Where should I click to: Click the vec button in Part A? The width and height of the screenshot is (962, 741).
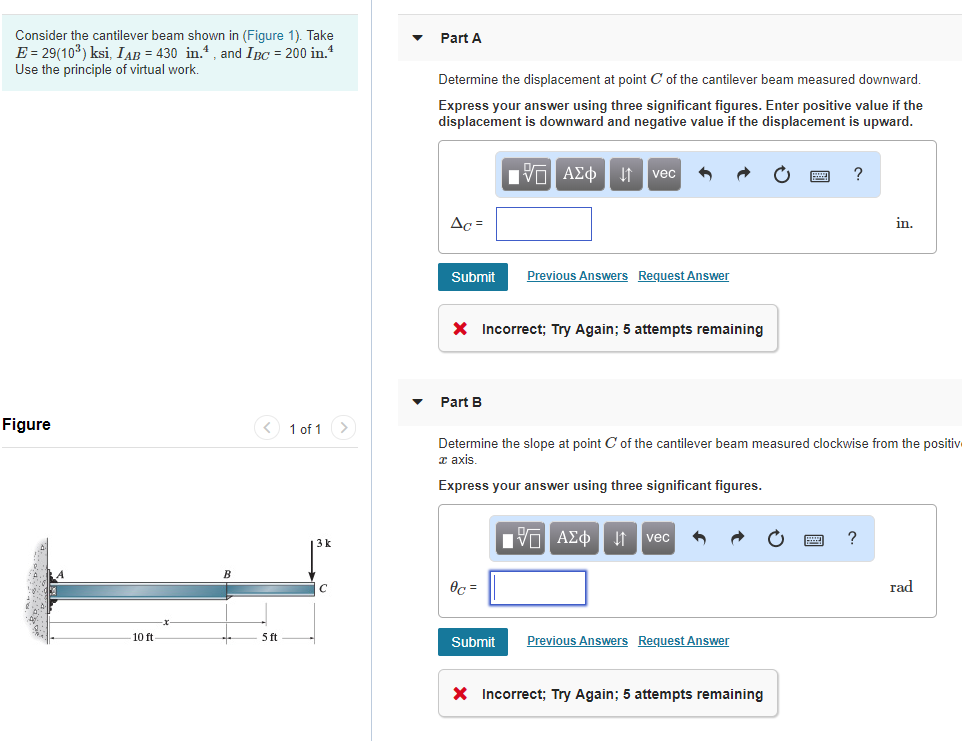point(663,174)
